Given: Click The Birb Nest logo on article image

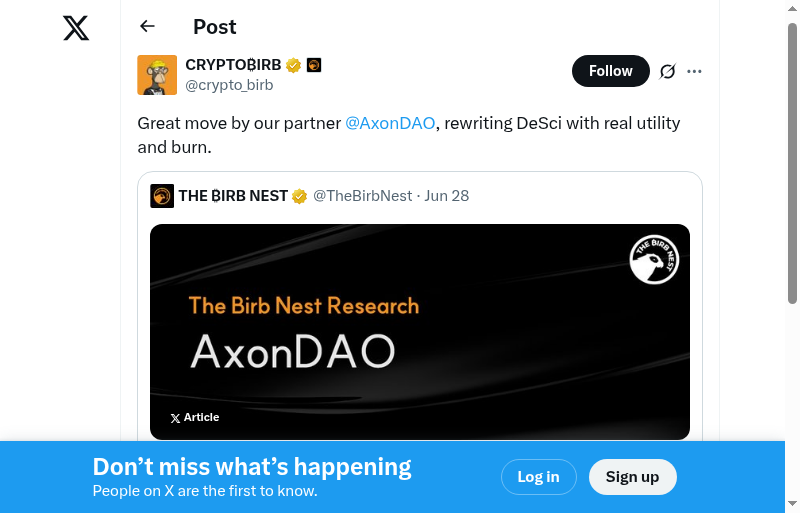Looking at the screenshot, I should click(x=654, y=260).
